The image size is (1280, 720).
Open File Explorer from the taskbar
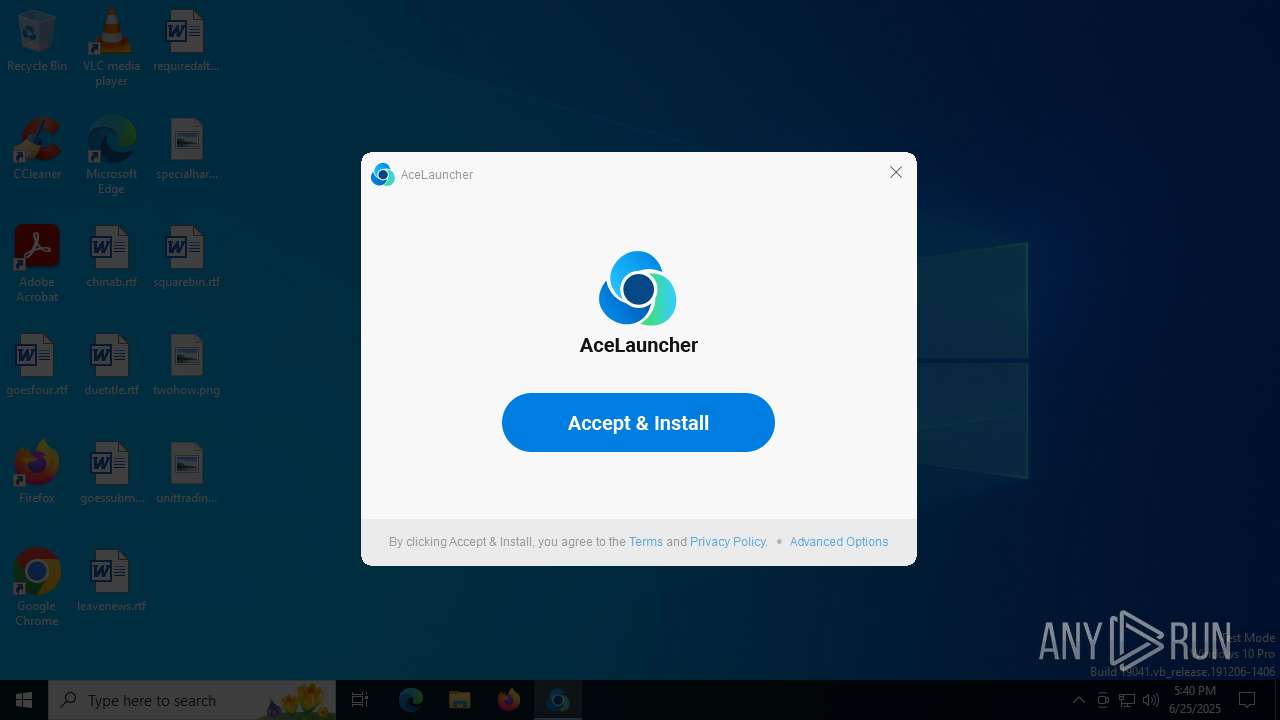pyautogui.click(x=459, y=700)
